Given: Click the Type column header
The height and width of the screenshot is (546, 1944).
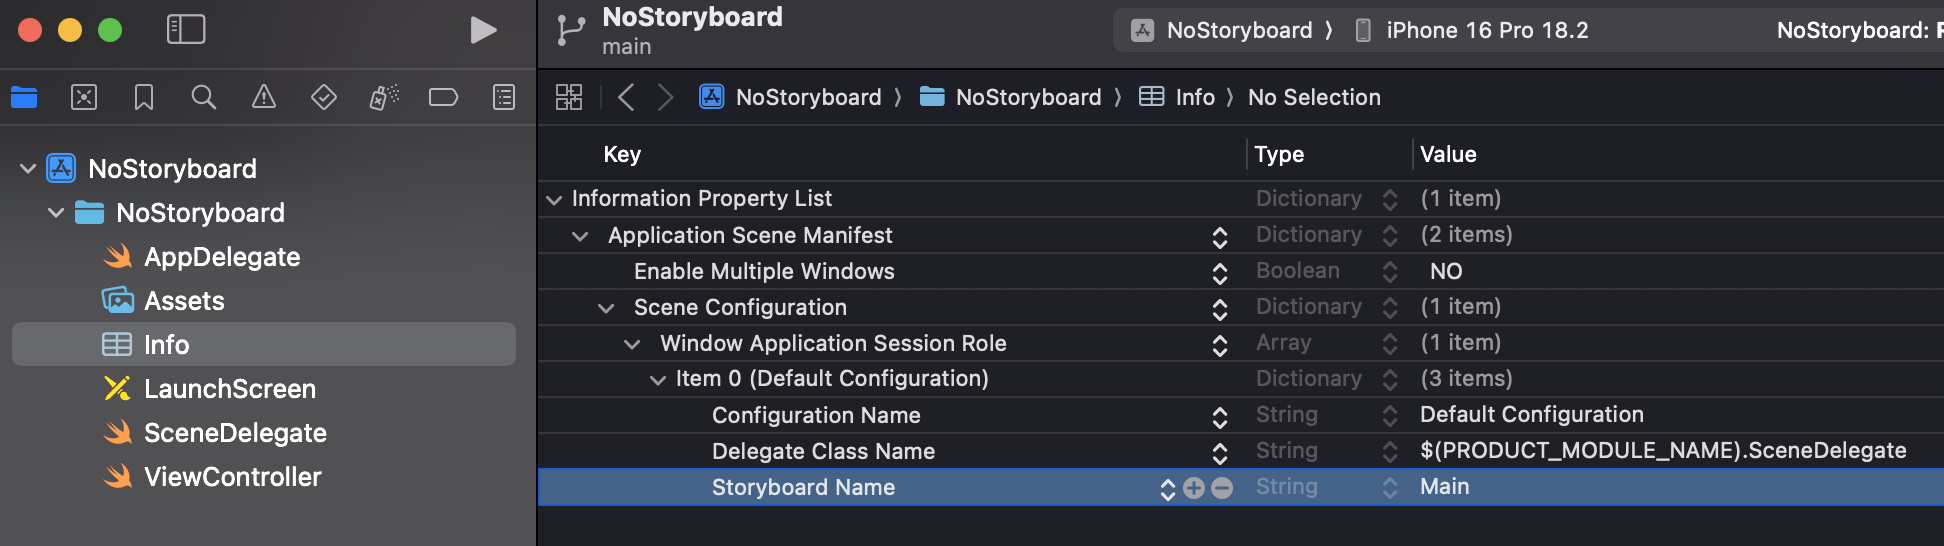Looking at the screenshot, I should (1279, 154).
